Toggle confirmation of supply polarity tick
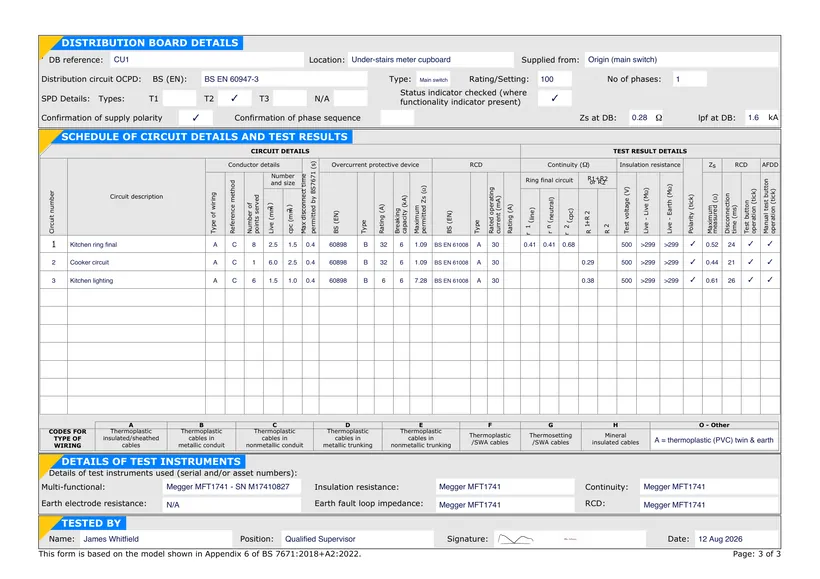The height and width of the screenshot is (579, 820). (x=196, y=118)
